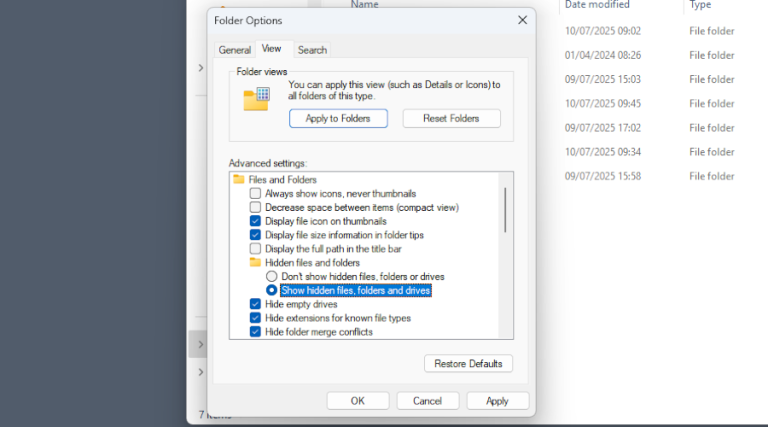Uncheck Display file size information in folder tips
The height and width of the screenshot is (427, 768).
(x=255, y=235)
